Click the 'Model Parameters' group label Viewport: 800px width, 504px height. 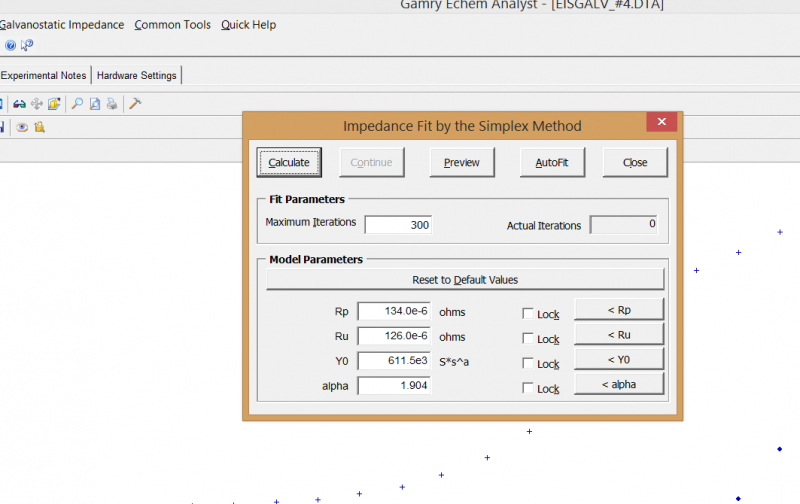click(316, 260)
